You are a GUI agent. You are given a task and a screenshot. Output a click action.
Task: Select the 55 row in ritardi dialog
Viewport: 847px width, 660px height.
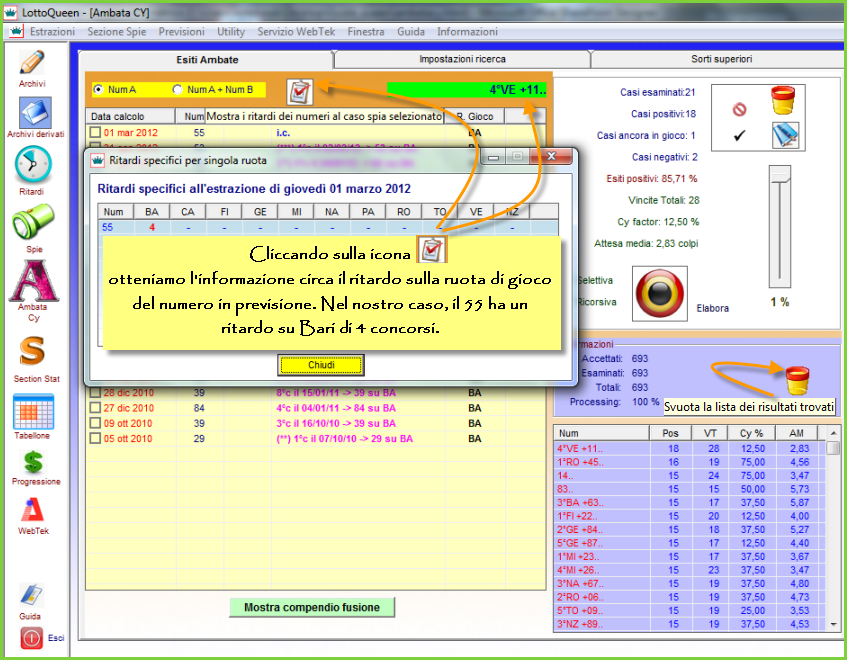click(327, 227)
